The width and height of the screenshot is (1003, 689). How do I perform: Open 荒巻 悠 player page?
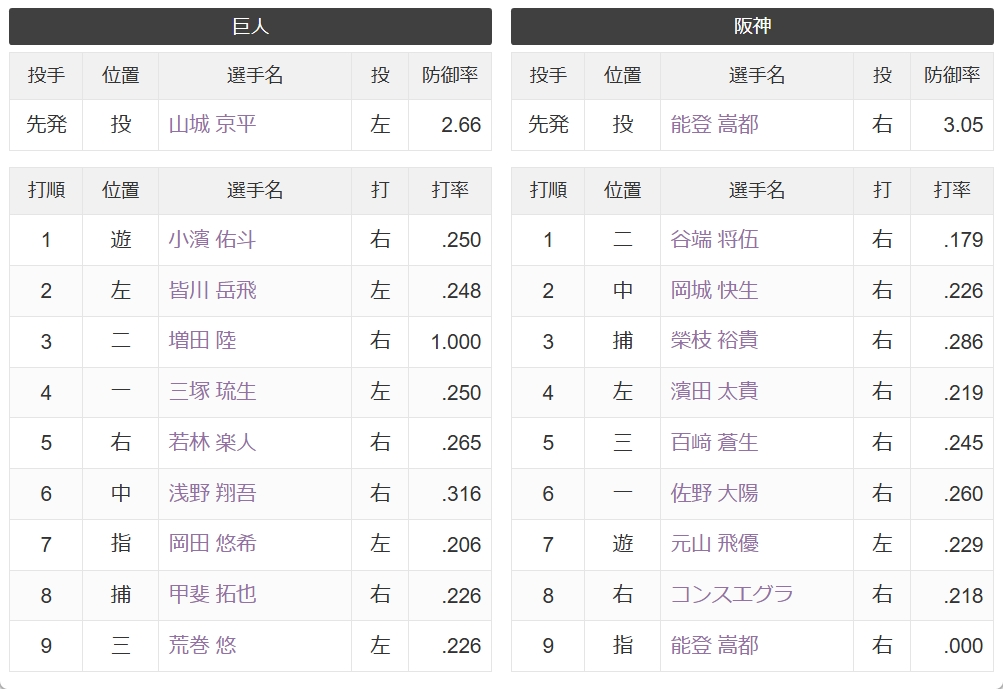click(x=202, y=645)
